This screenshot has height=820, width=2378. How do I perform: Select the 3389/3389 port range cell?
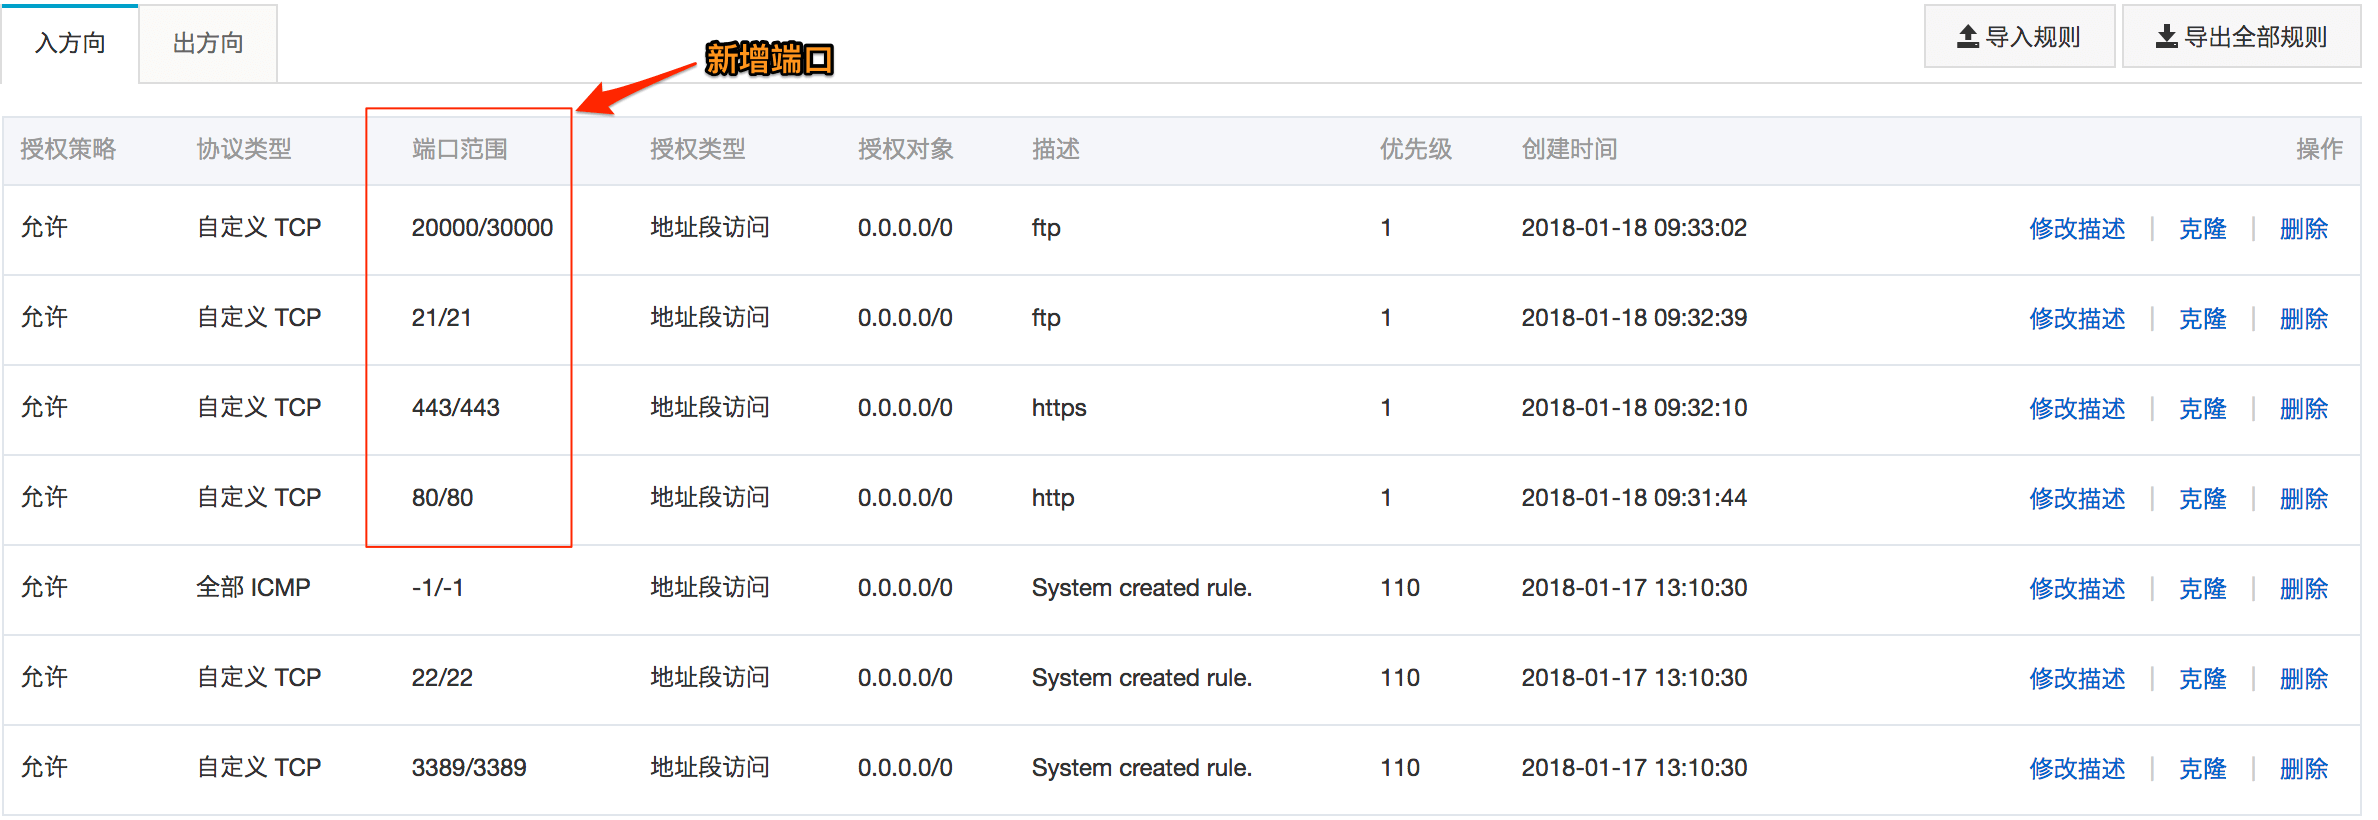tap(469, 768)
